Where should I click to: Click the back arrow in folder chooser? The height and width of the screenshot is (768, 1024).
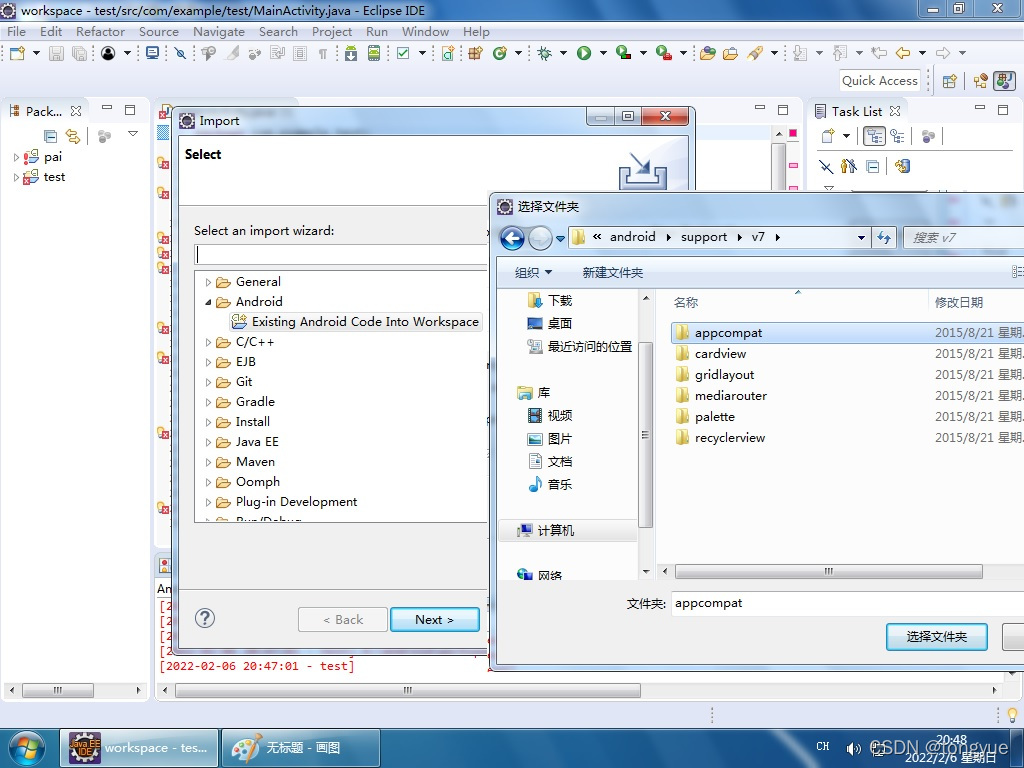tap(513, 238)
